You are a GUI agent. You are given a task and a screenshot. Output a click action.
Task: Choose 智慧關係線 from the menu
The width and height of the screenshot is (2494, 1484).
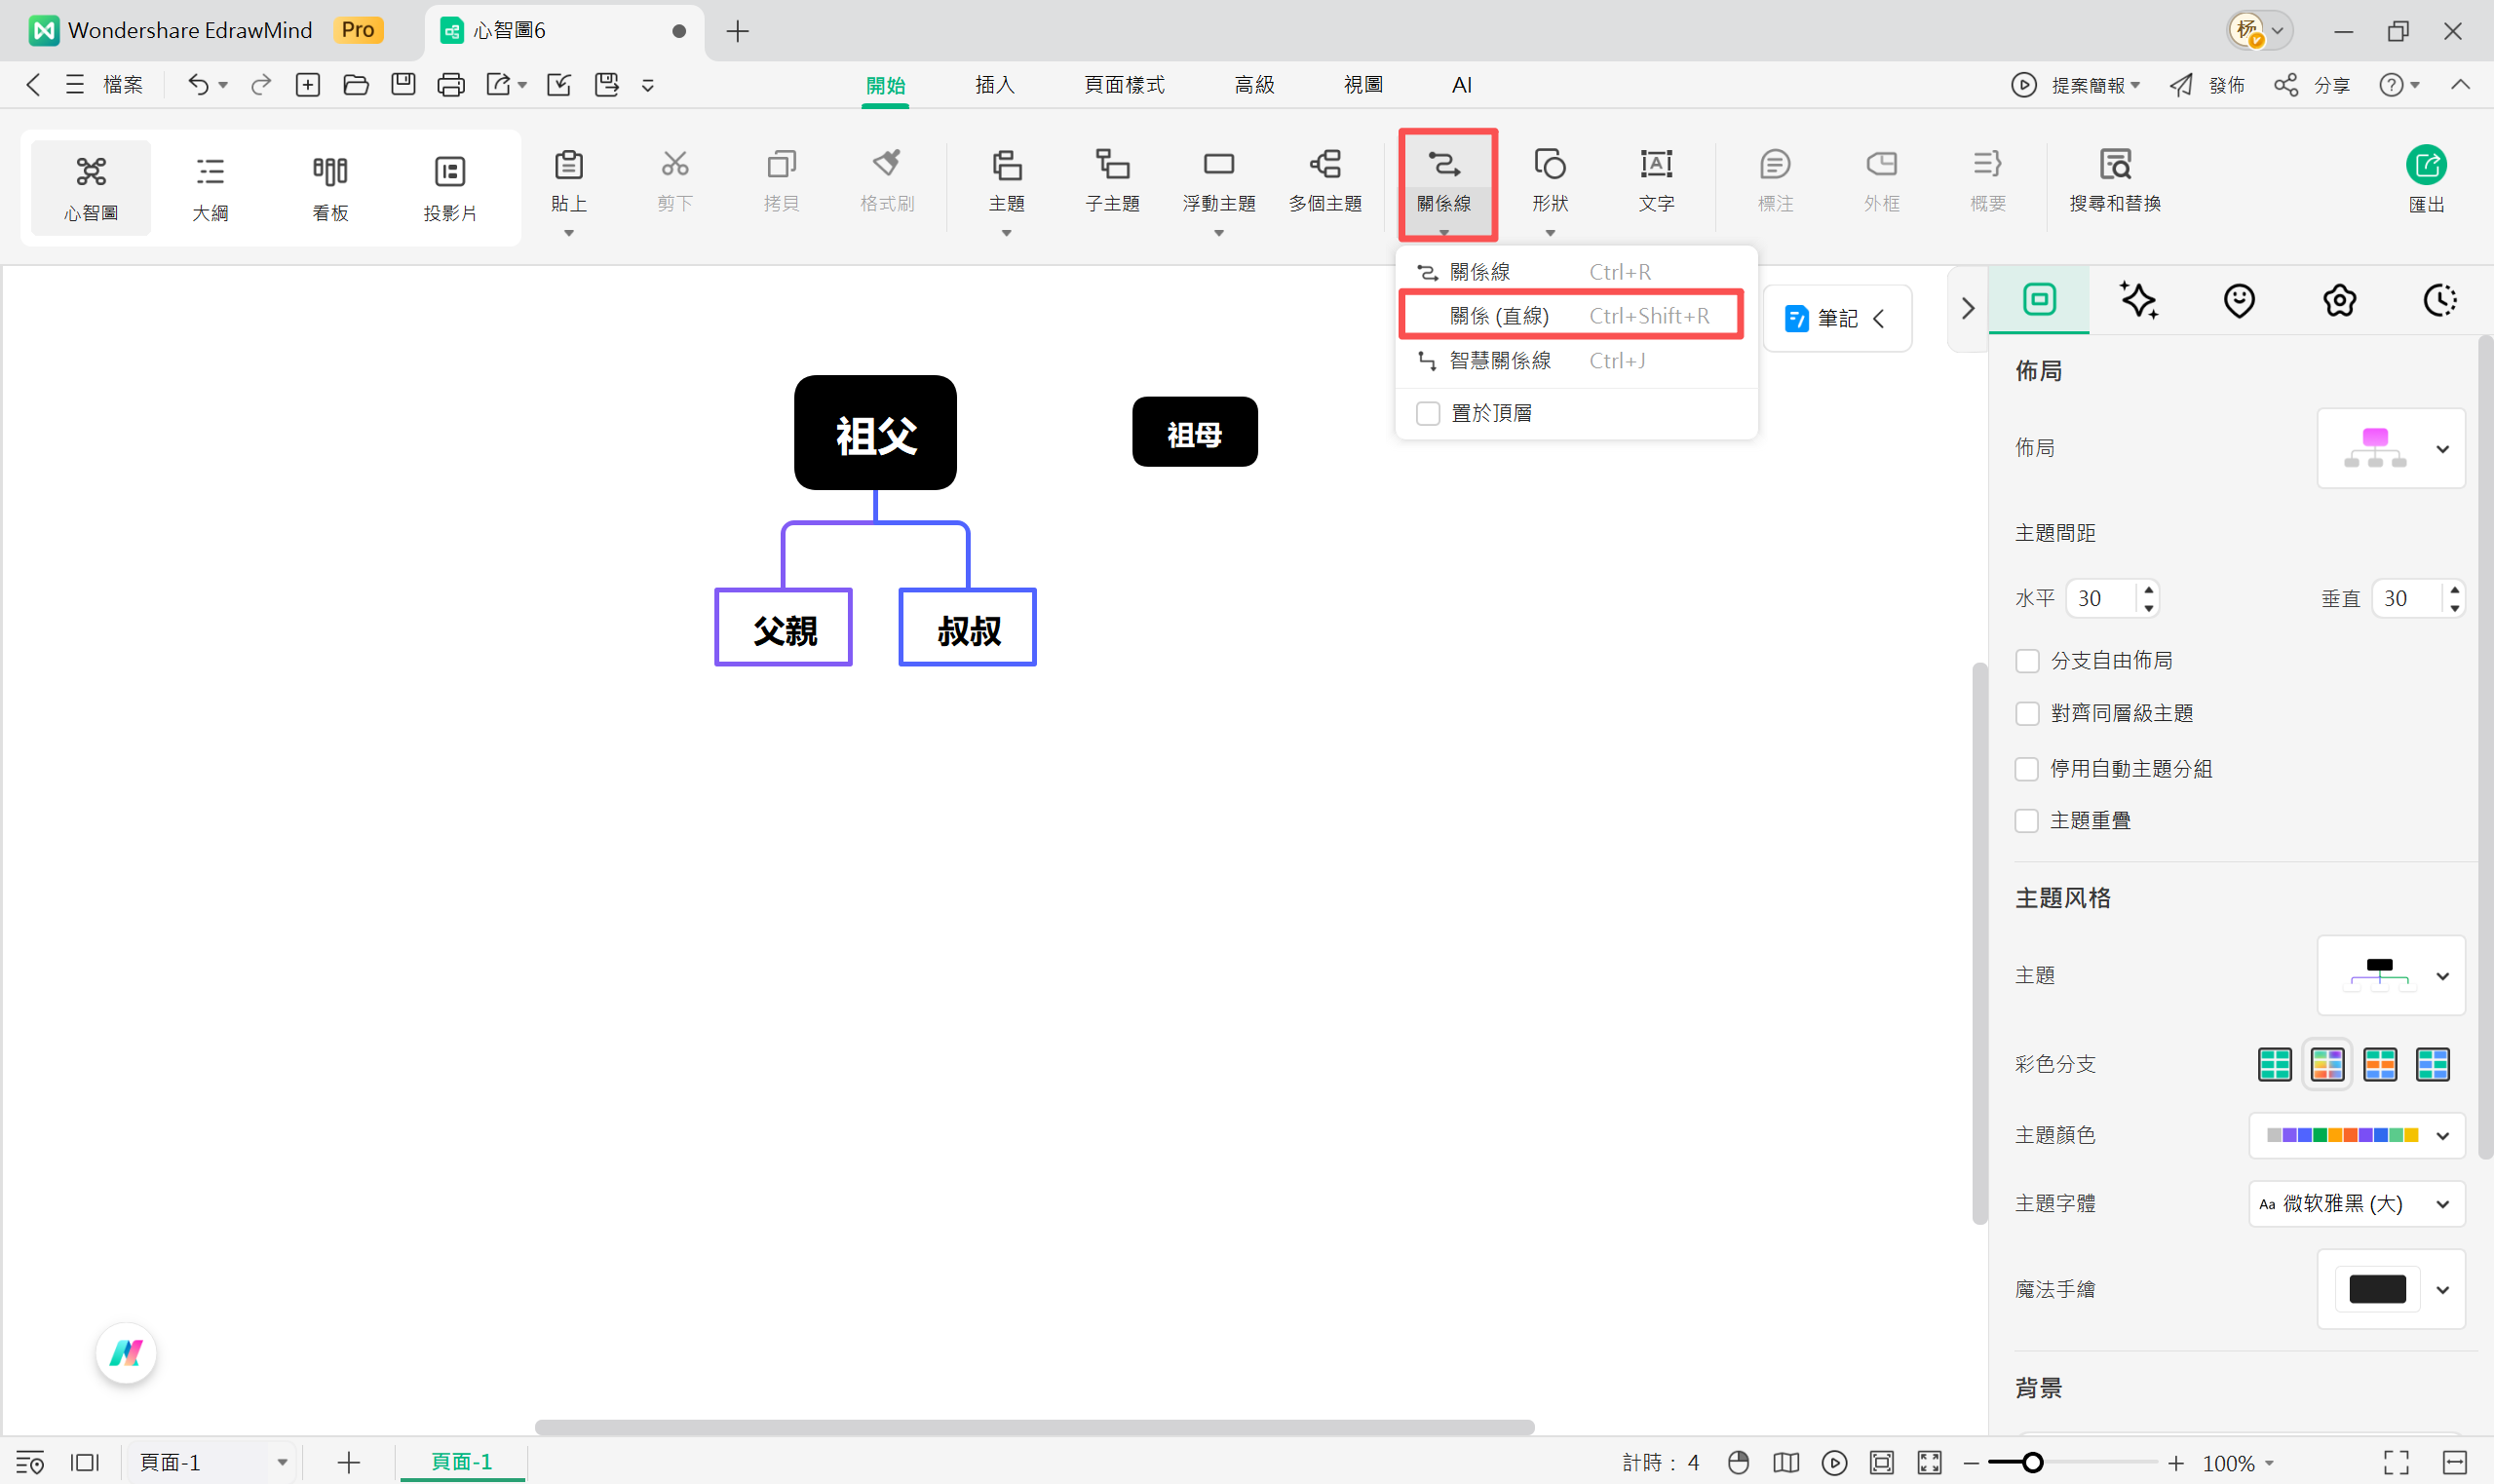pos(1499,360)
